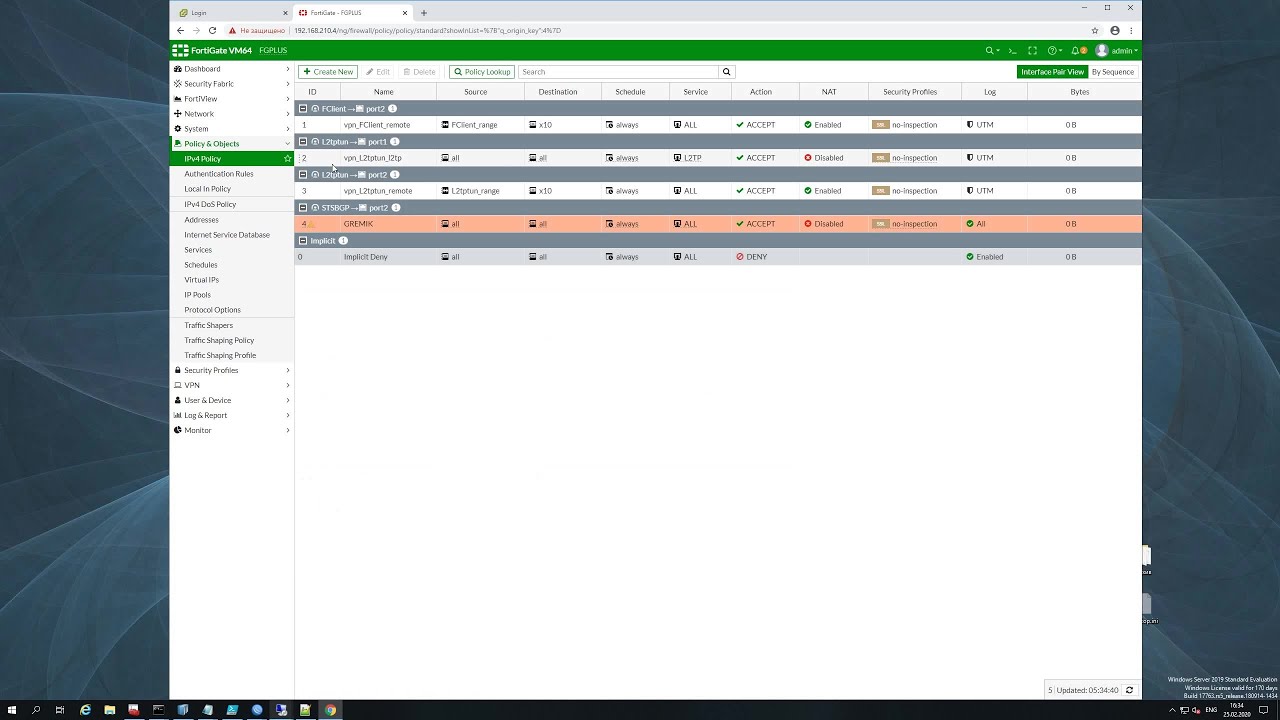Refresh the policy list with the reload icon at the bottom

1129,690
